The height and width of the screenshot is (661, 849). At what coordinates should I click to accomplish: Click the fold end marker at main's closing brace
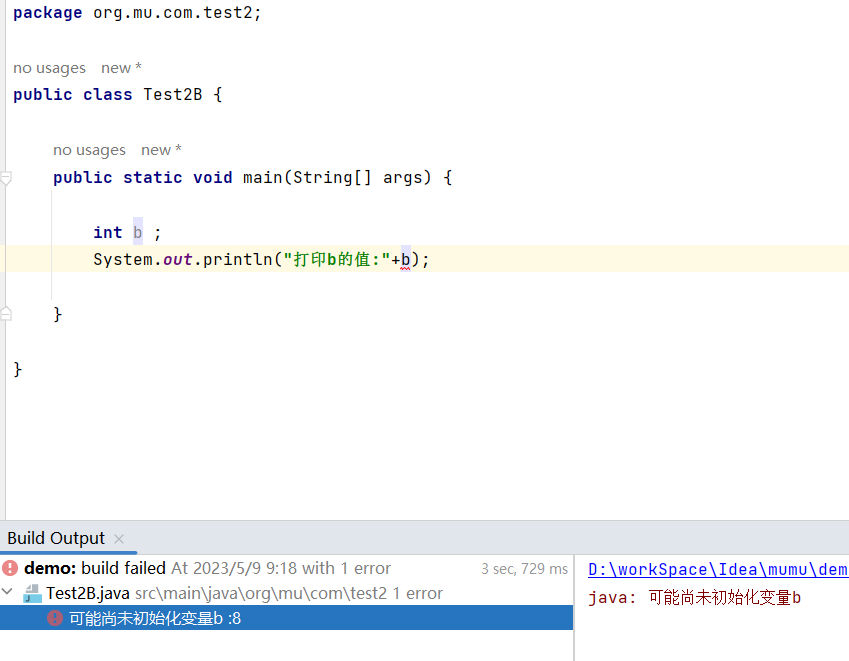click(6, 314)
